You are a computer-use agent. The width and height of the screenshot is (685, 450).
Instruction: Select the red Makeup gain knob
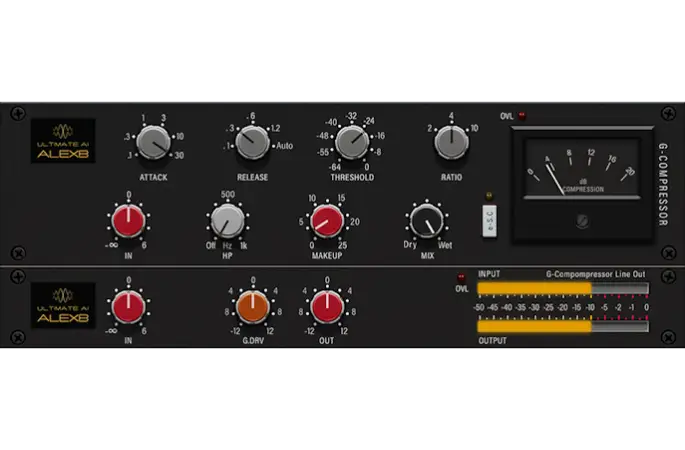pos(326,221)
